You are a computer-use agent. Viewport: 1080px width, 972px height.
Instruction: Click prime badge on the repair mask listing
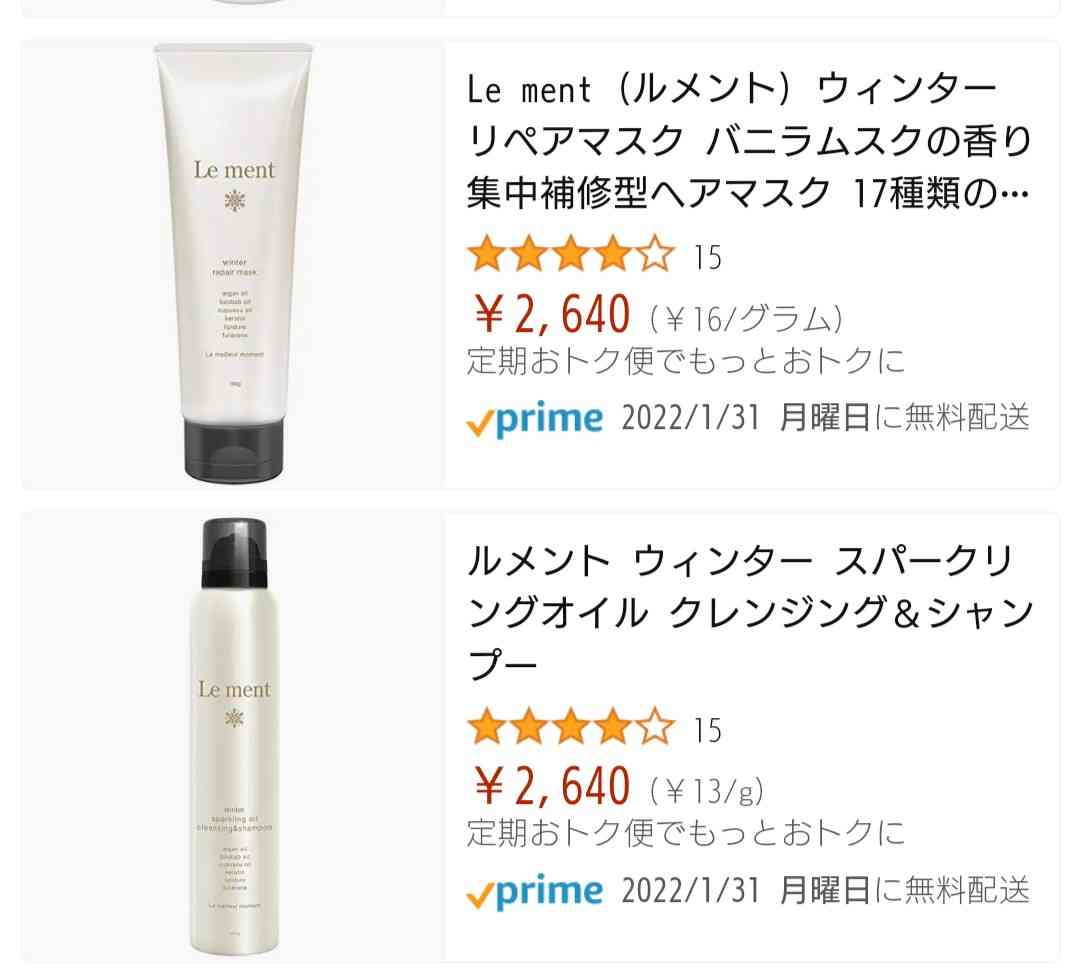click(x=535, y=418)
